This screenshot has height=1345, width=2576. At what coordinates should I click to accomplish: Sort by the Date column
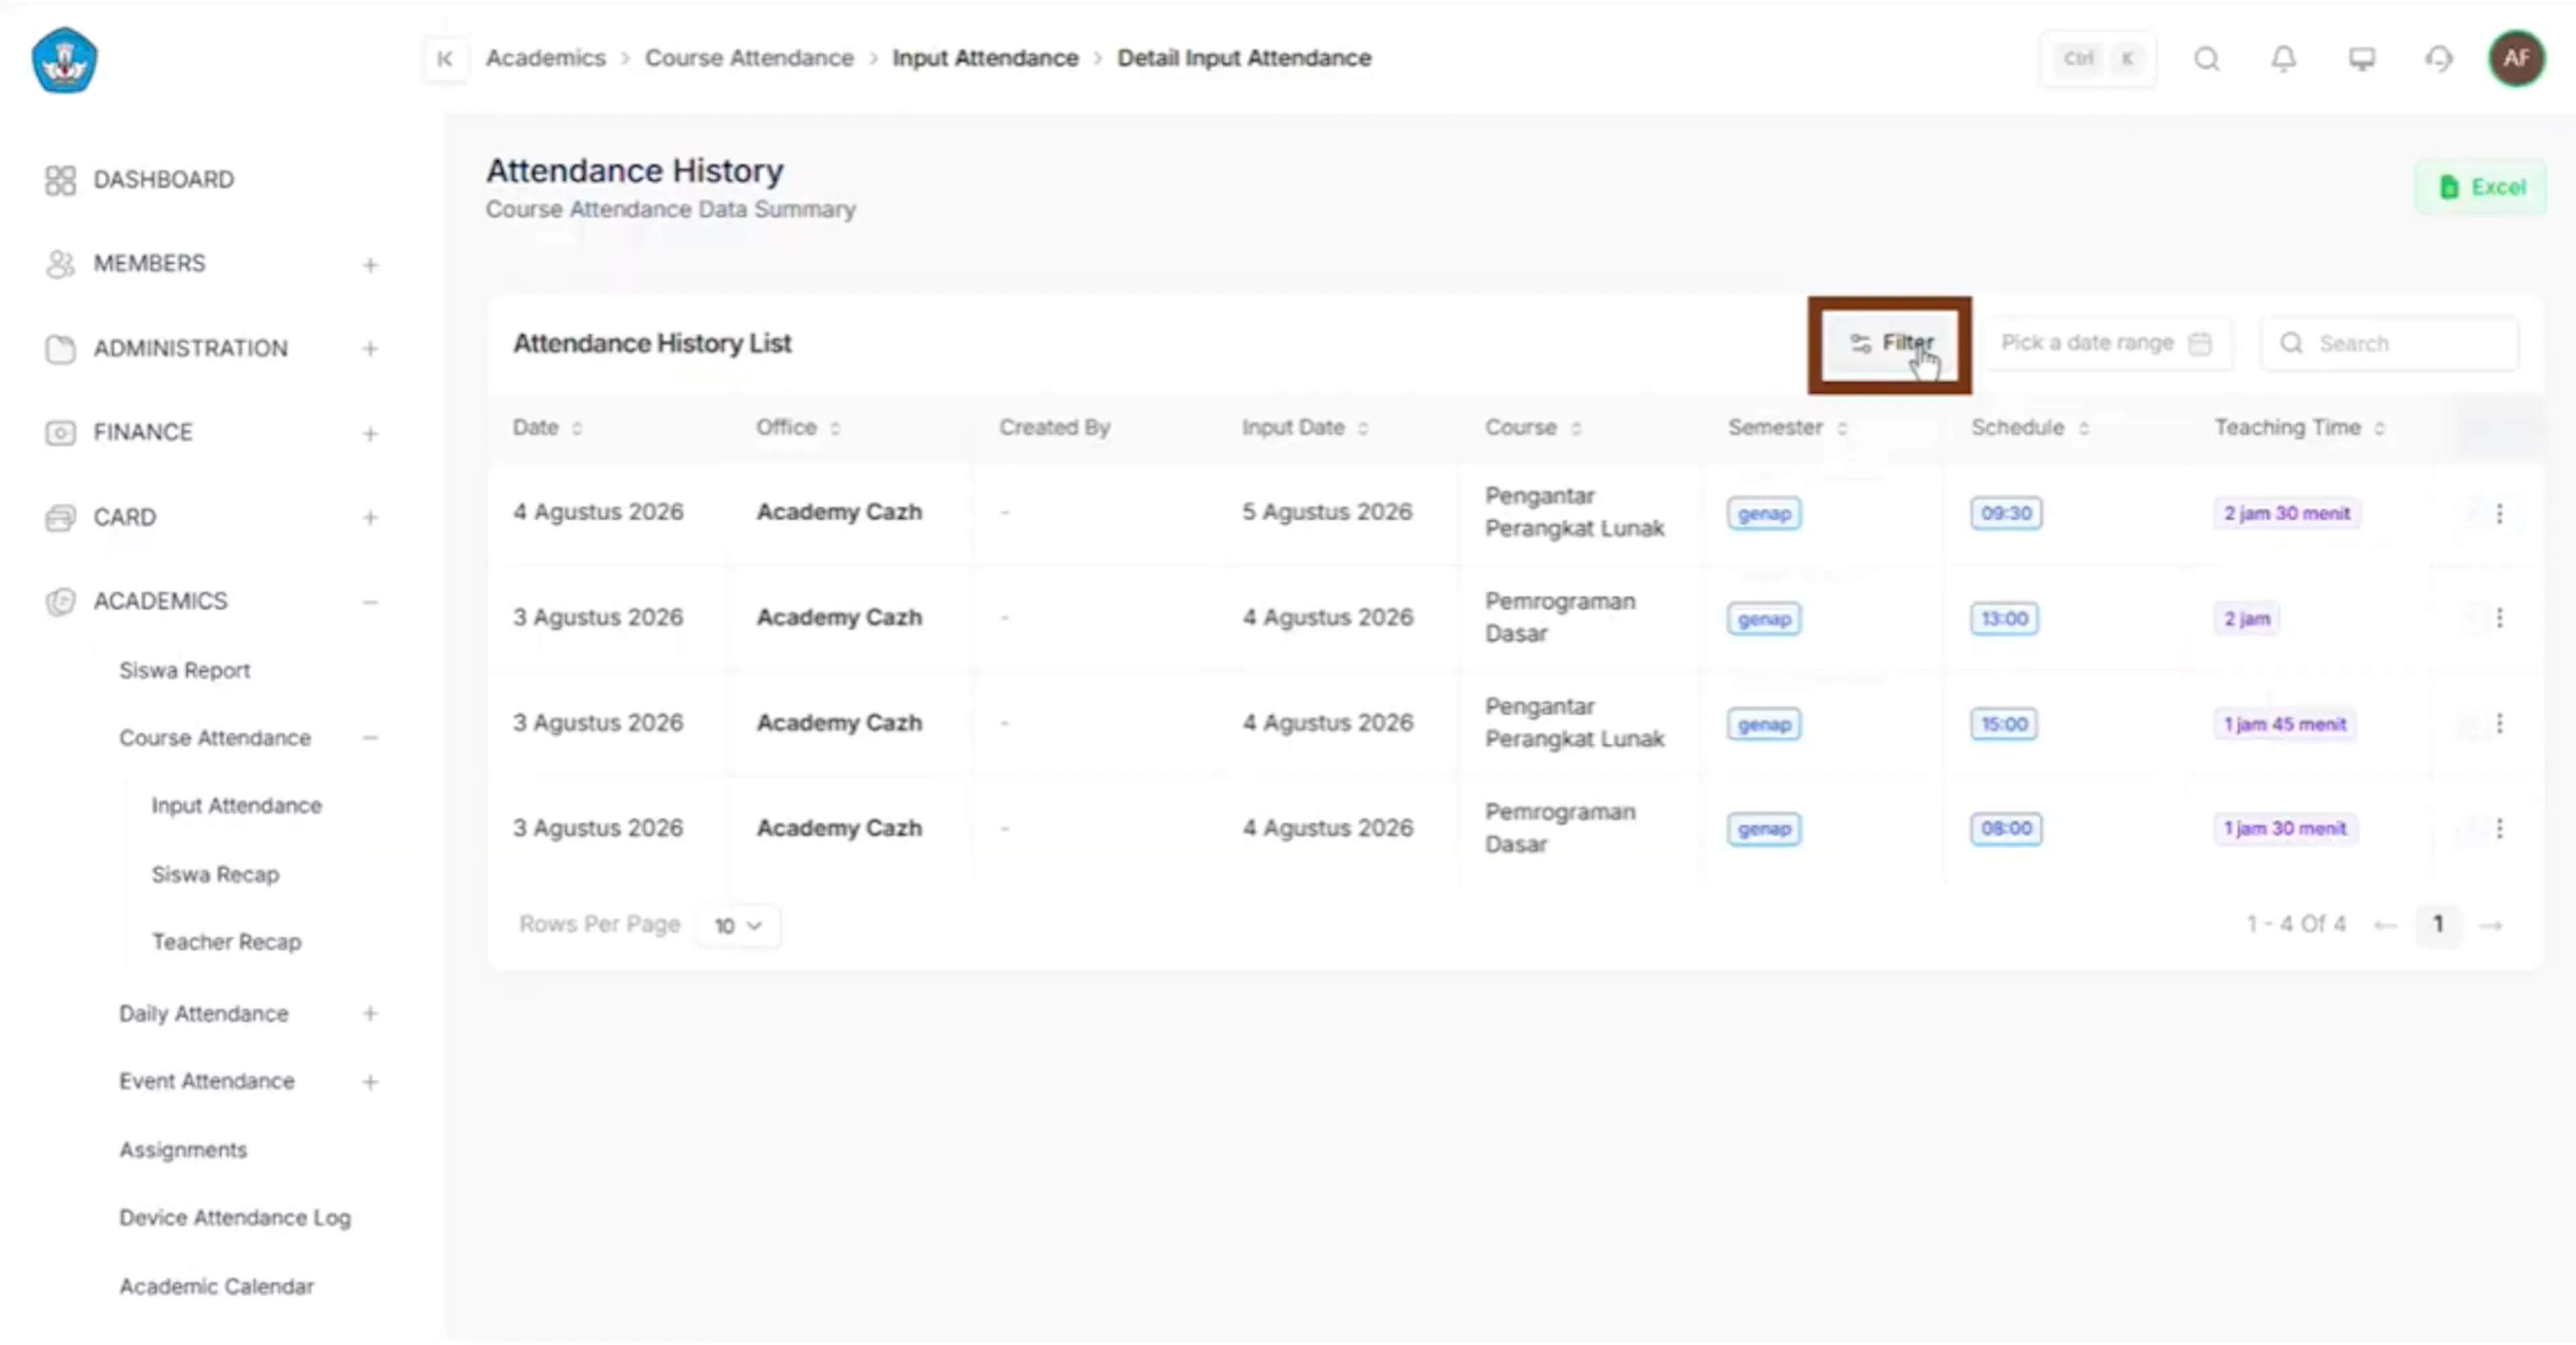point(577,429)
